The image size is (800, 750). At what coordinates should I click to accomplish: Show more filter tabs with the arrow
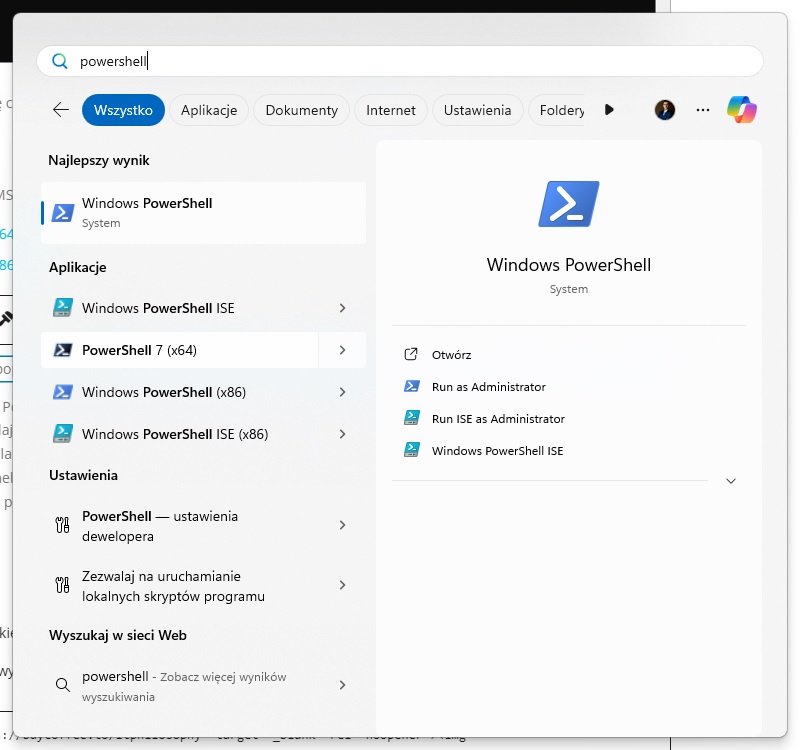[609, 110]
